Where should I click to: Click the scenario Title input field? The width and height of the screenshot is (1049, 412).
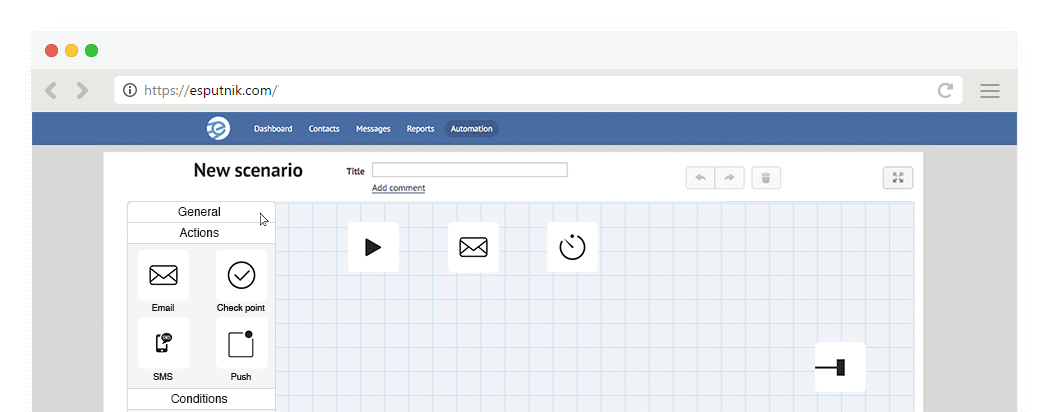click(x=469, y=170)
